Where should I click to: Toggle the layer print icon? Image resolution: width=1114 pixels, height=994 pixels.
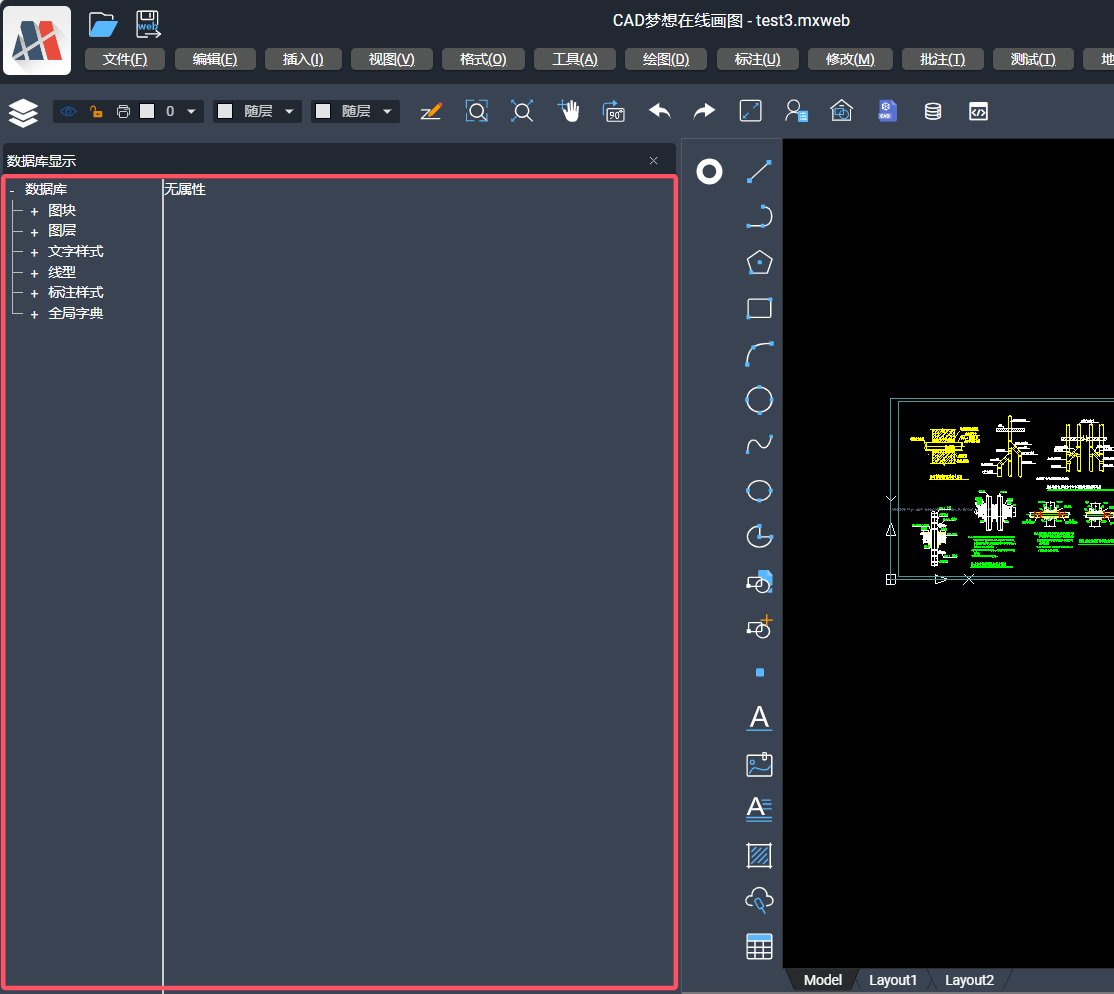(x=123, y=112)
